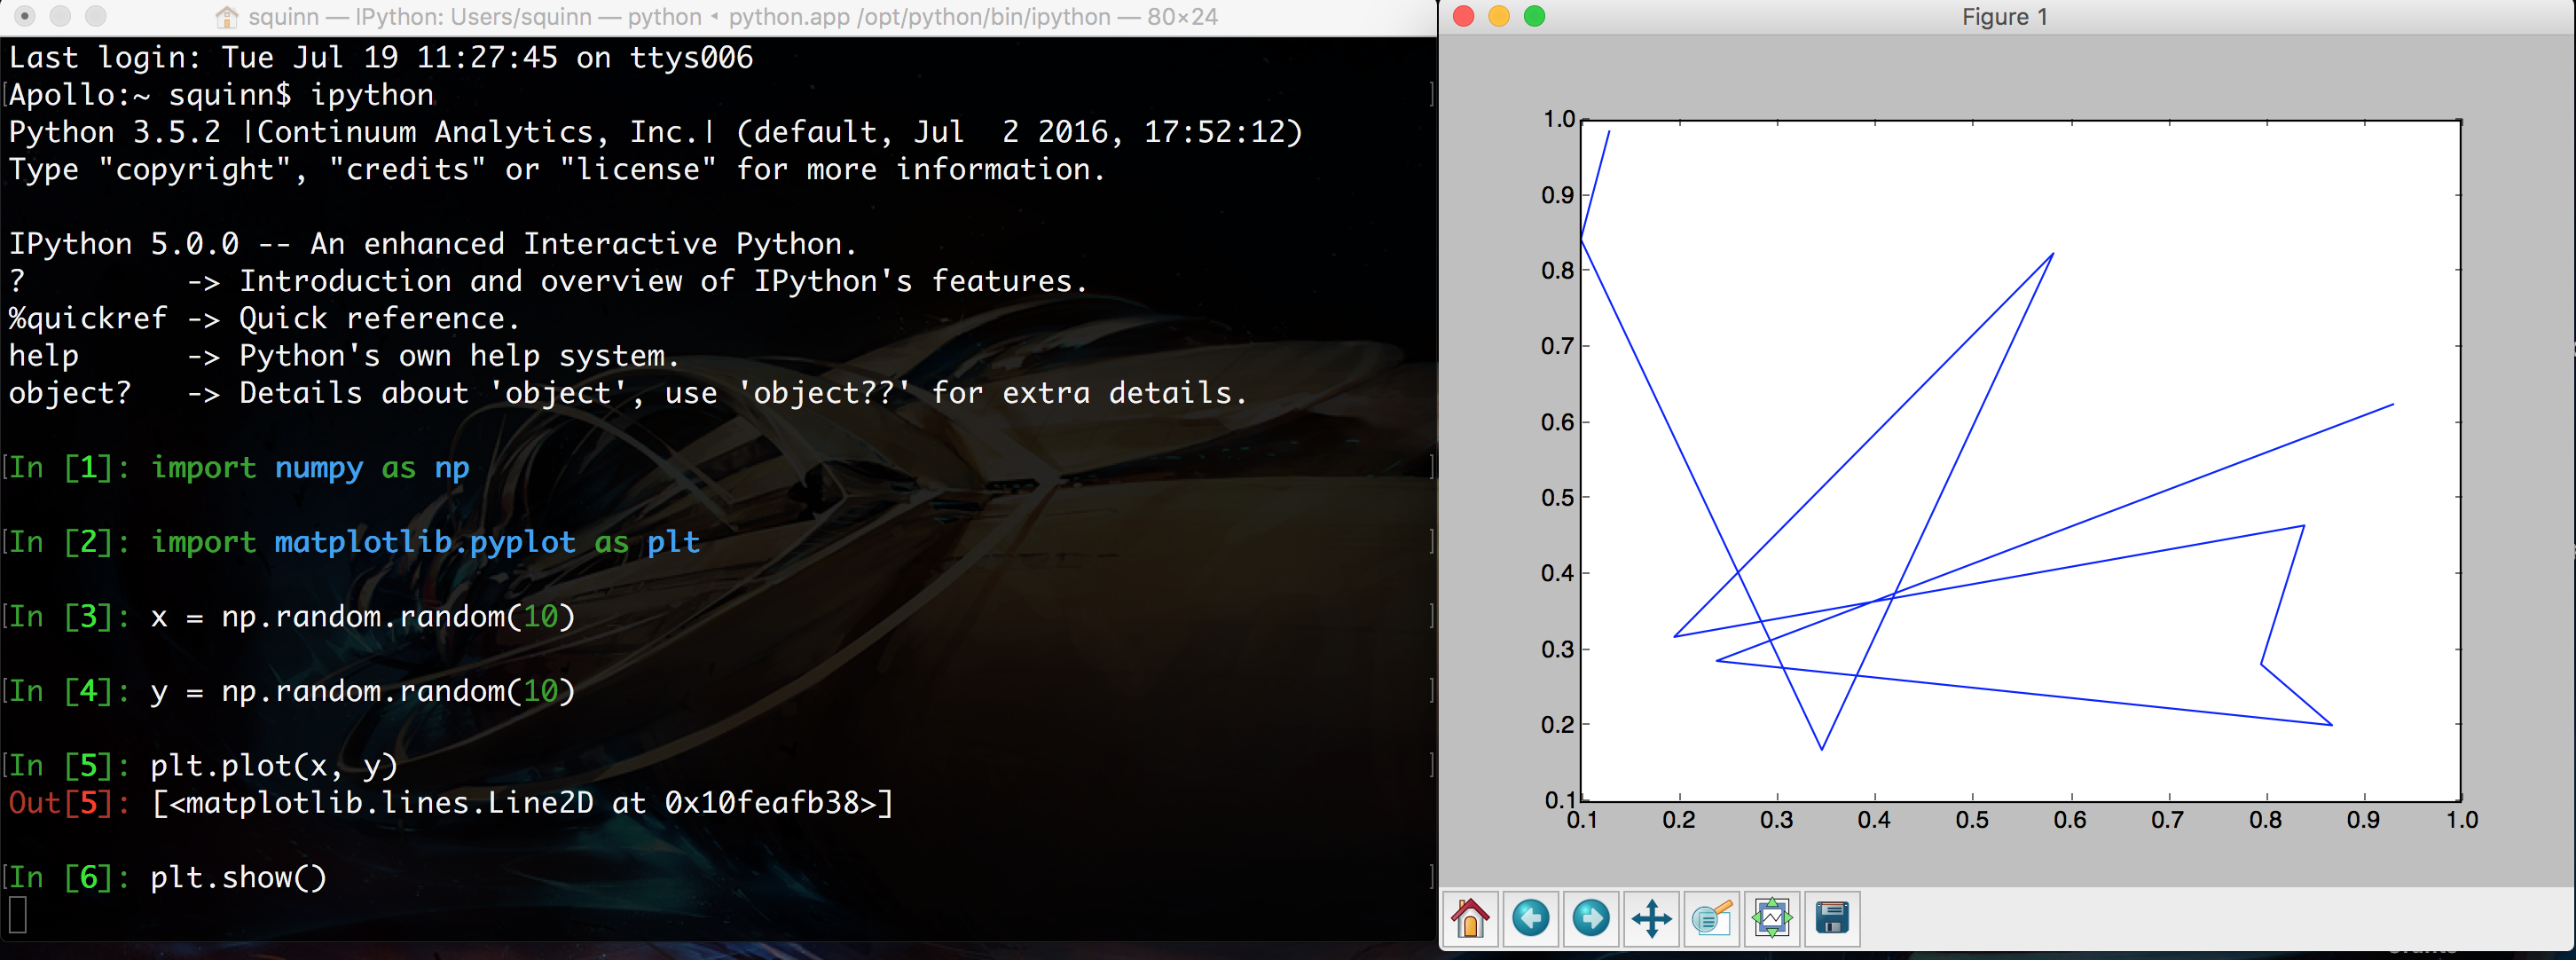
Task: Reset plot to original home view
Action: [1470, 918]
